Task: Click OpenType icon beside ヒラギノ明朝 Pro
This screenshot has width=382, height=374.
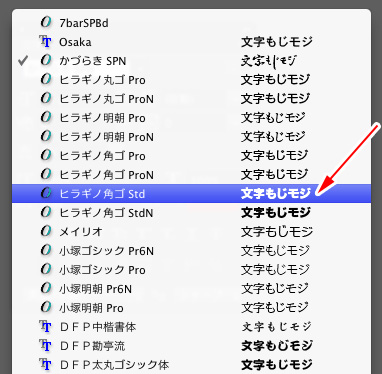Action: click(x=46, y=117)
